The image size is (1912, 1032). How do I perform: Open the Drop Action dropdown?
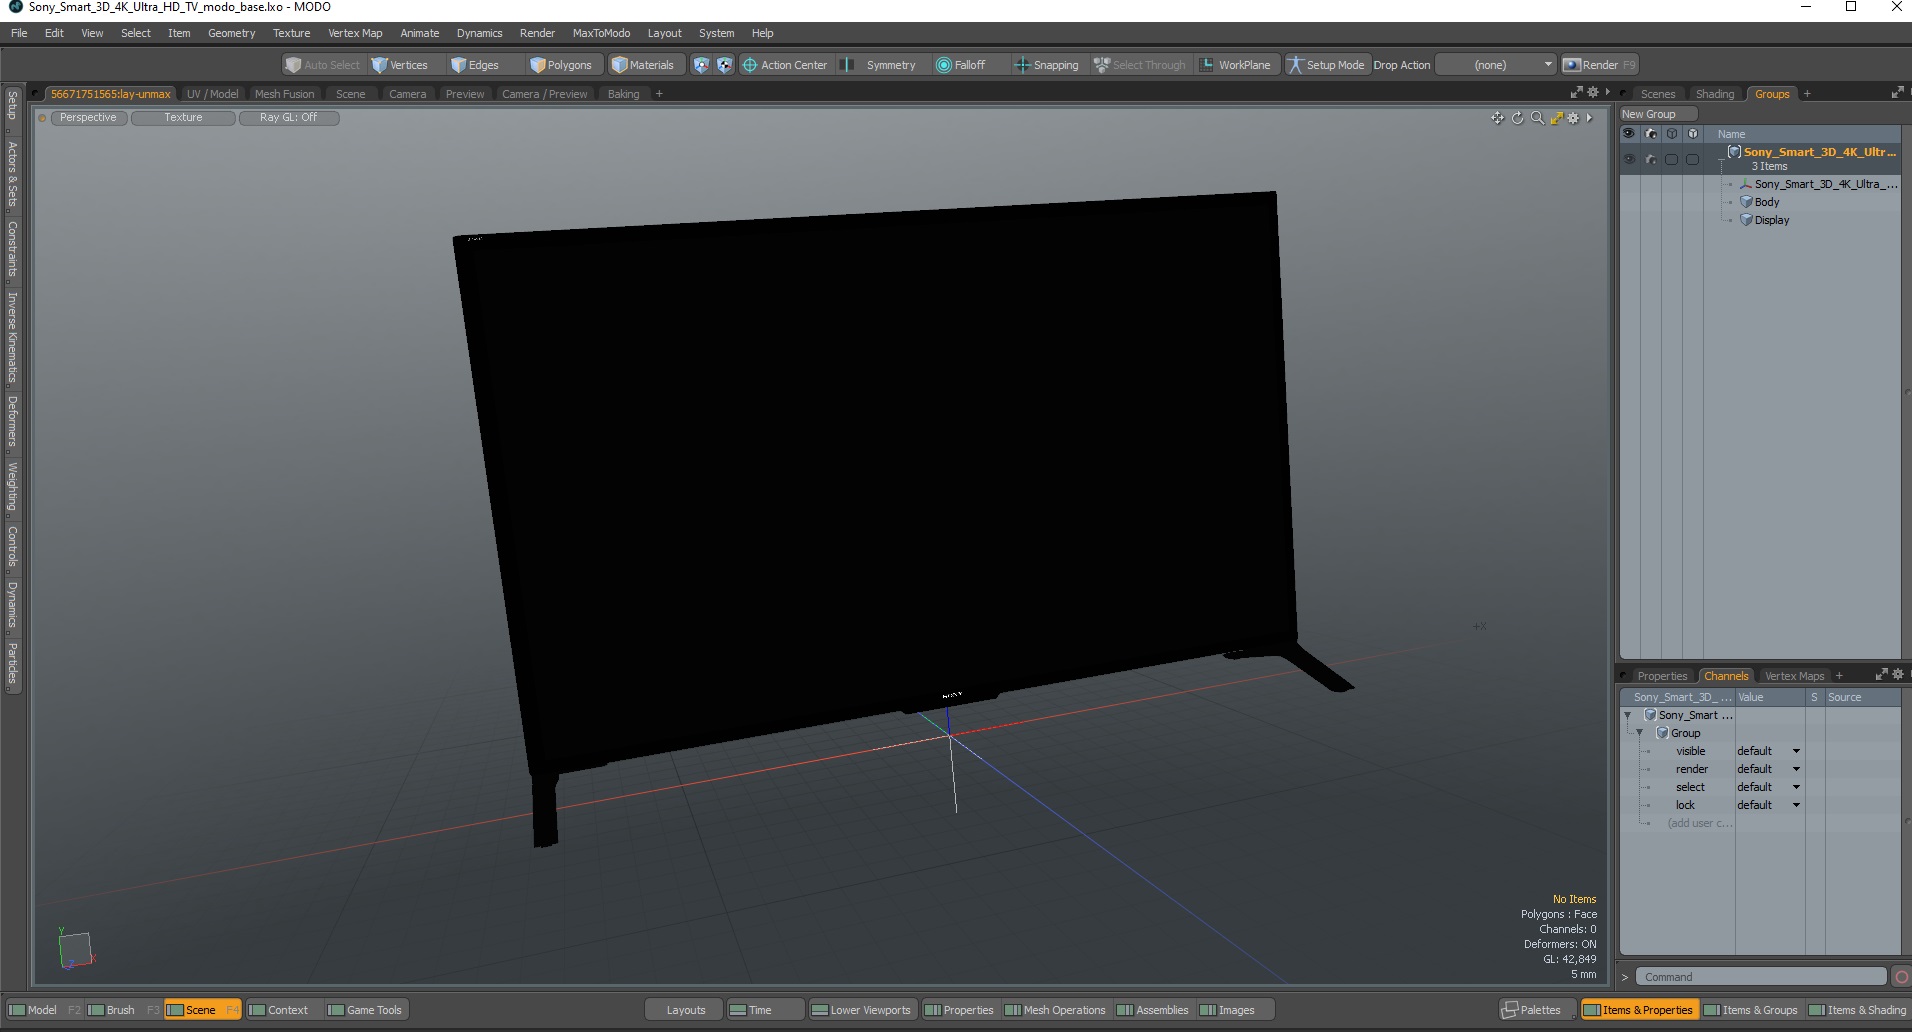[1496, 65]
